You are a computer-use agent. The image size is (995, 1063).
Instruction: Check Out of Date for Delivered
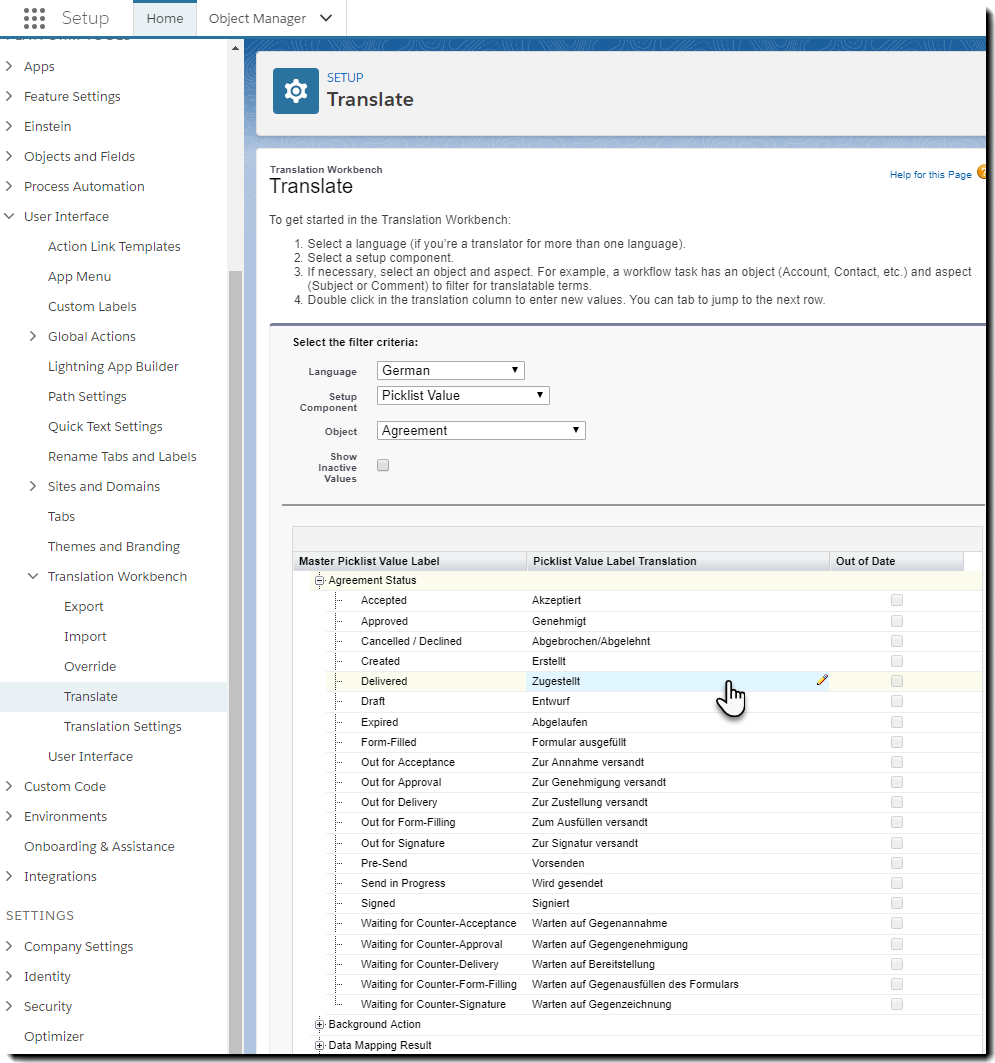897,681
